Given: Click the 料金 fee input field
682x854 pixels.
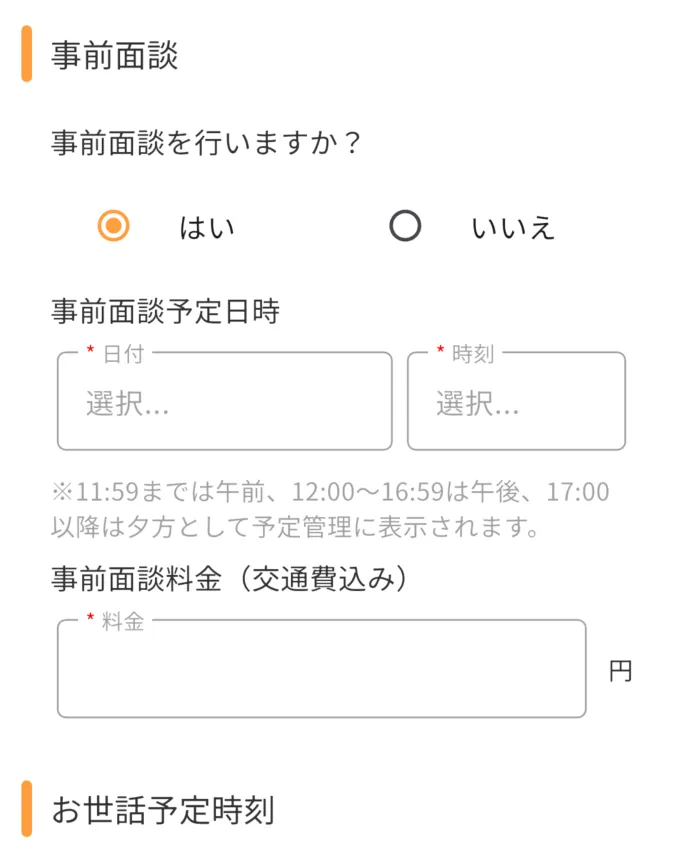Looking at the screenshot, I should (x=320, y=668).
